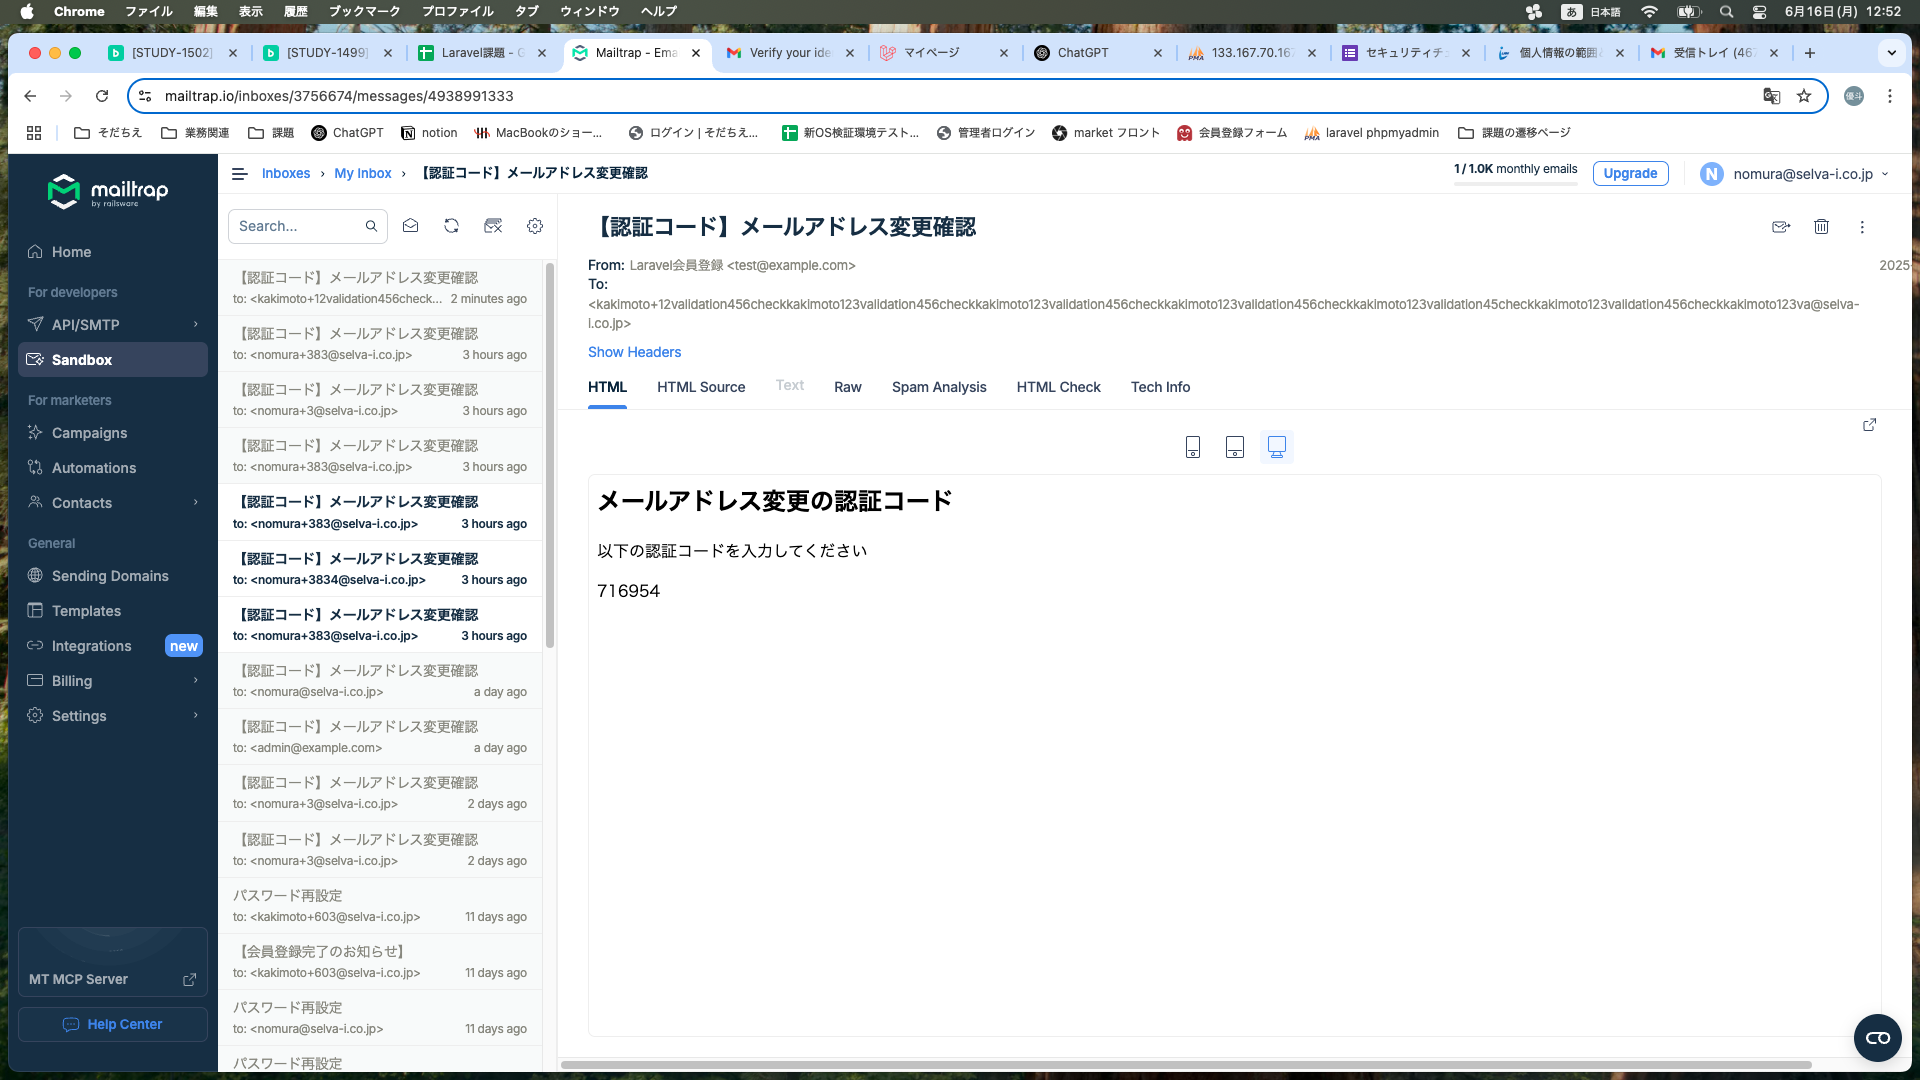Screen dimensions: 1920x1080
Task: Refresh the inbox with the reload icon
Action: click(451, 226)
